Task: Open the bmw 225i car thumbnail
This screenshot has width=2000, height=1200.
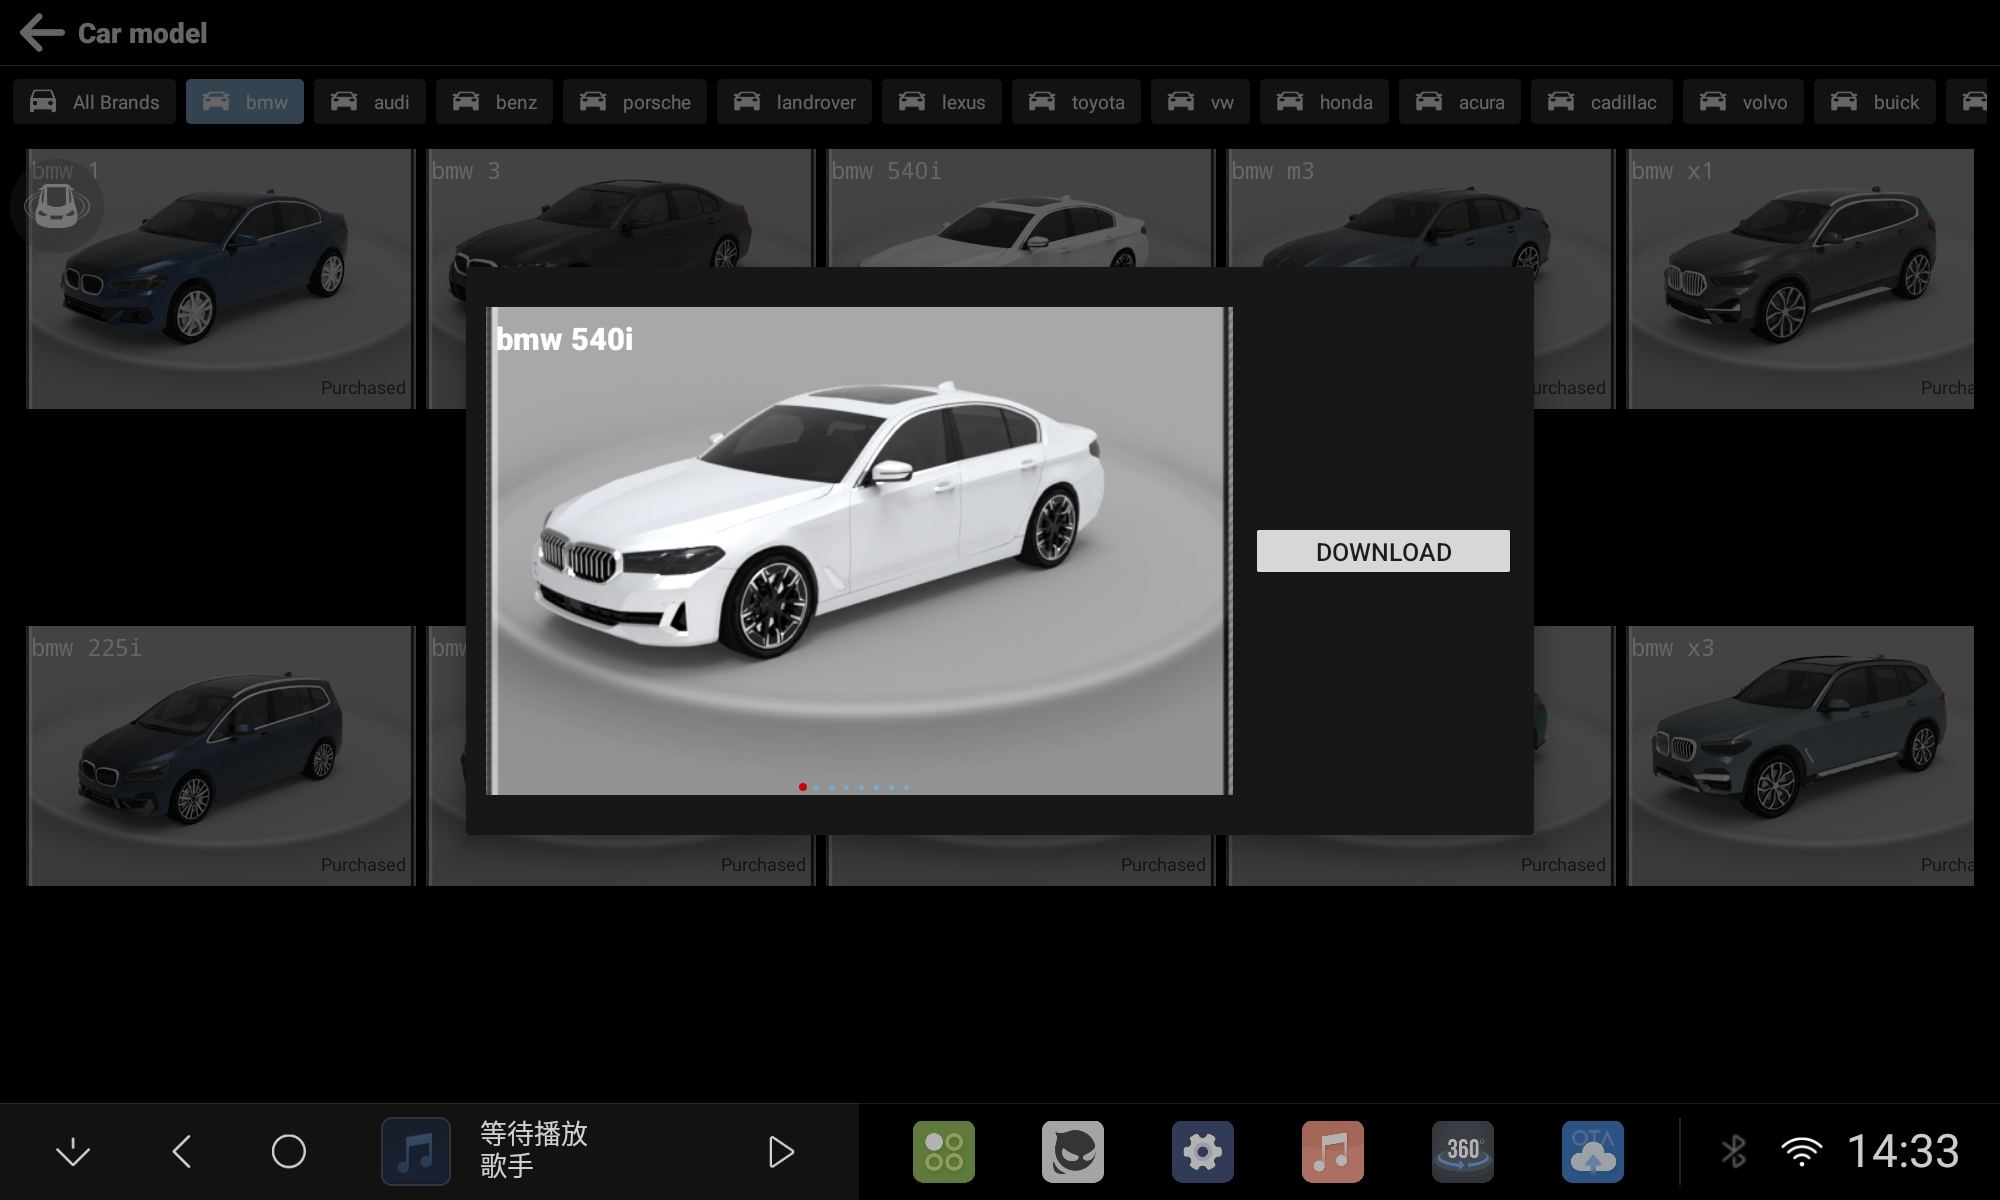Action: (220, 756)
